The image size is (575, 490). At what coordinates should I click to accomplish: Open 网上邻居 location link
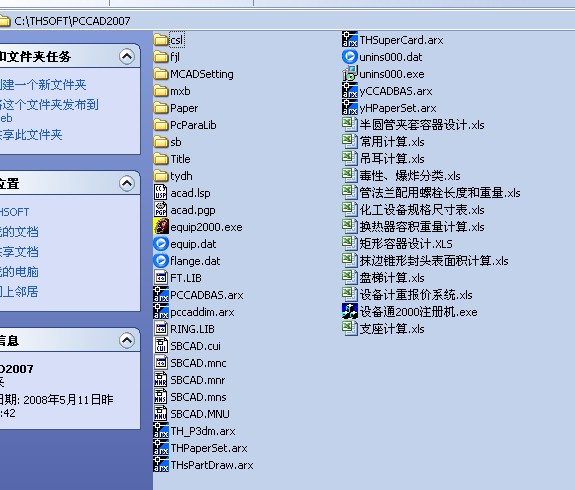[x=19, y=292]
